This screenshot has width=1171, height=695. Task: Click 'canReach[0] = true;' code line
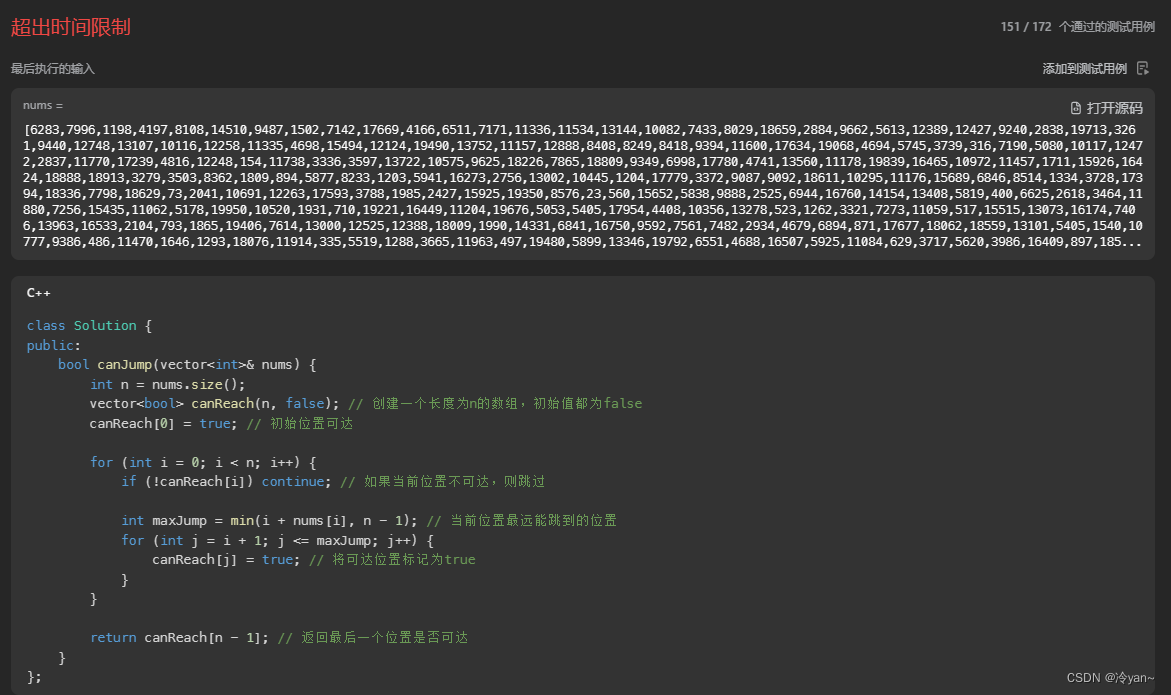point(221,423)
